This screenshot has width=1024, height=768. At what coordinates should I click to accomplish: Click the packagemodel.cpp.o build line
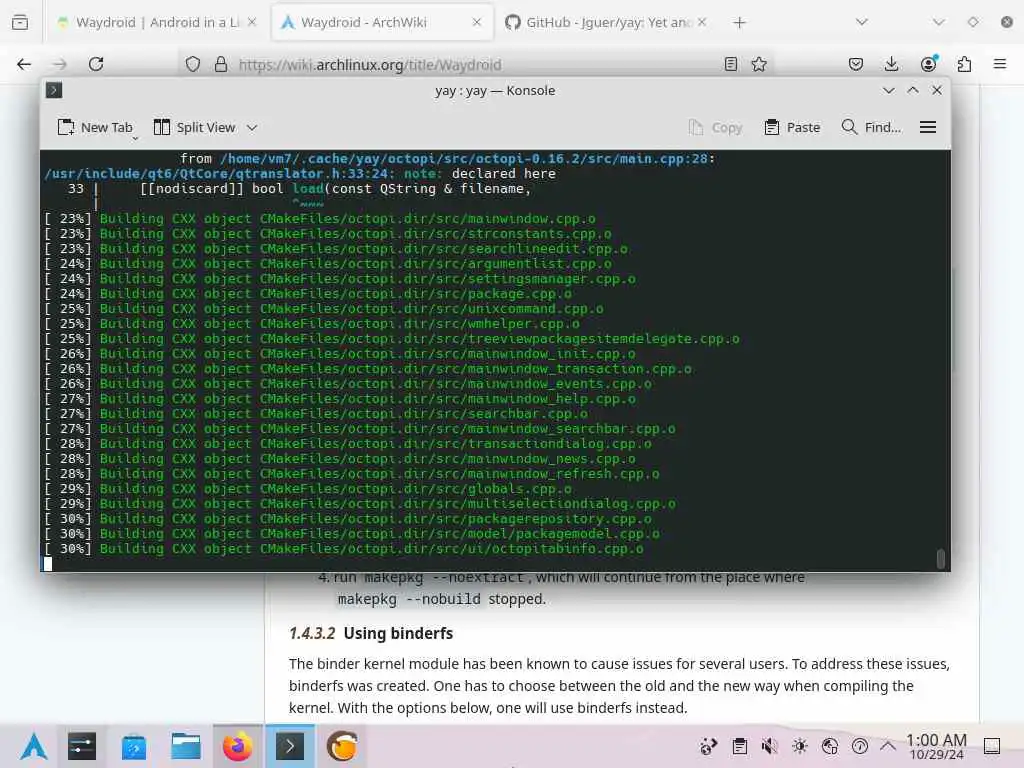[x=352, y=534]
